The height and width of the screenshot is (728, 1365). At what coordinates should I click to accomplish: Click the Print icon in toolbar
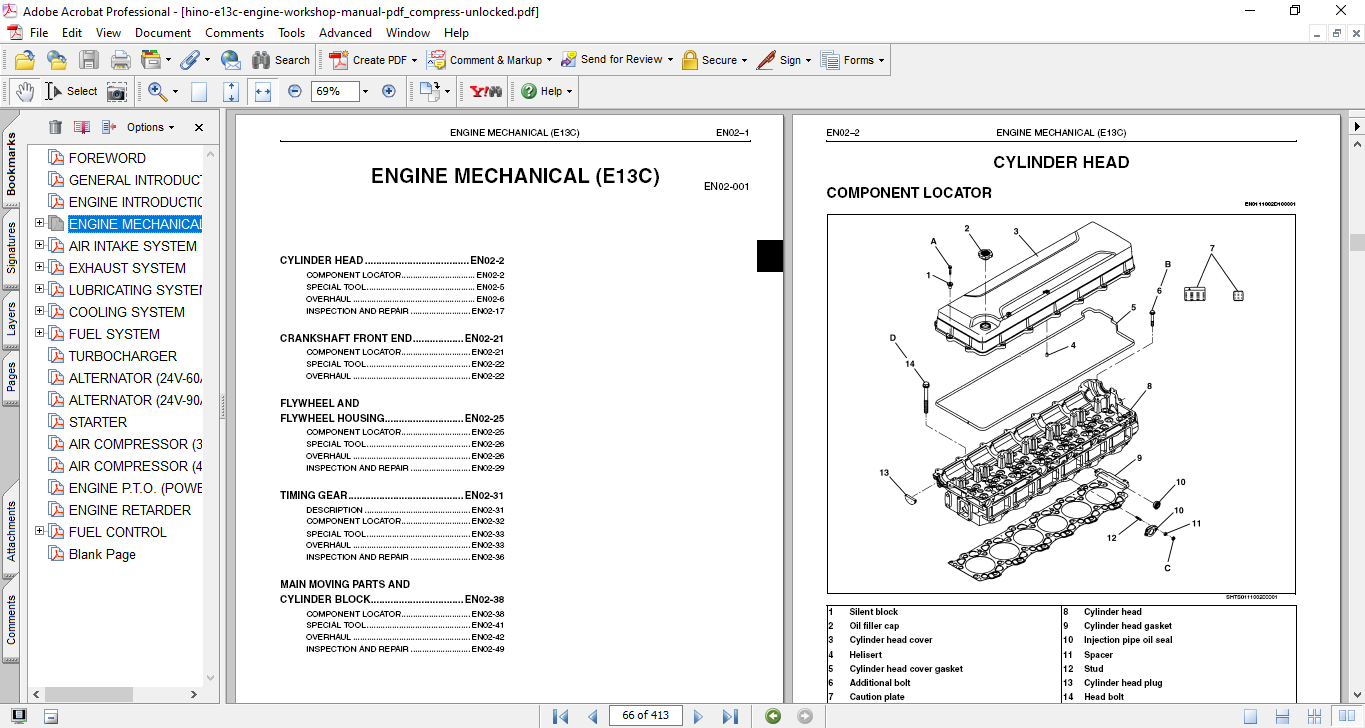pyautogui.click(x=120, y=60)
